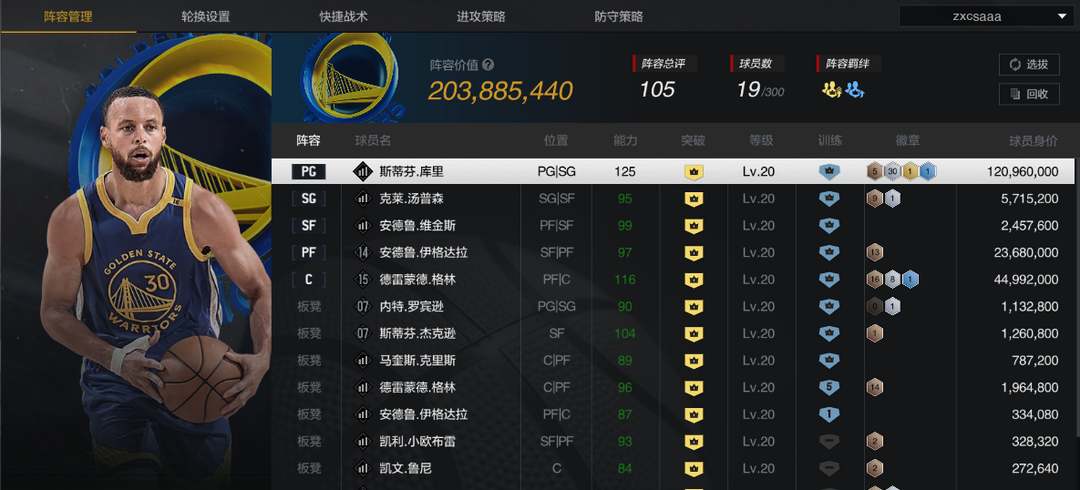Click the roster list vertical scrollbar
Viewport: 1080px width, 490px height.
(1077, 296)
